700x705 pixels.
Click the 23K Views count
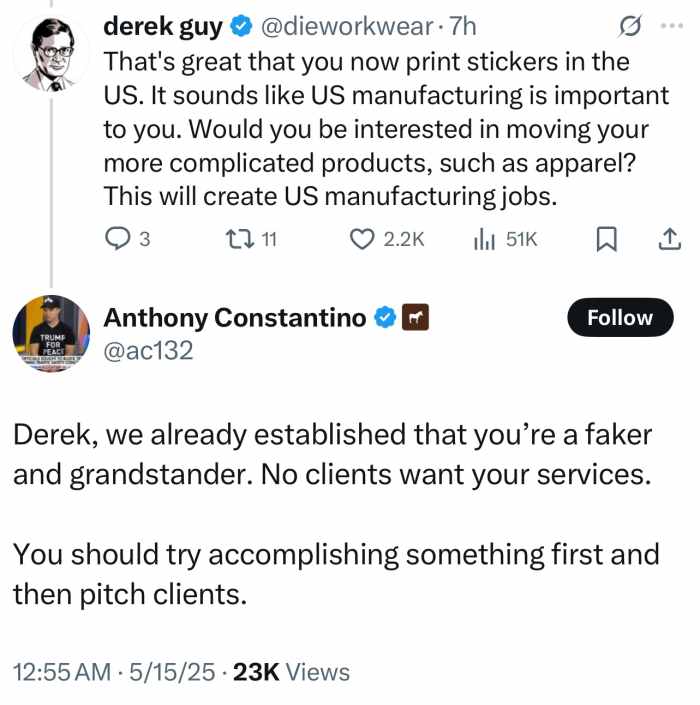(291, 672)
